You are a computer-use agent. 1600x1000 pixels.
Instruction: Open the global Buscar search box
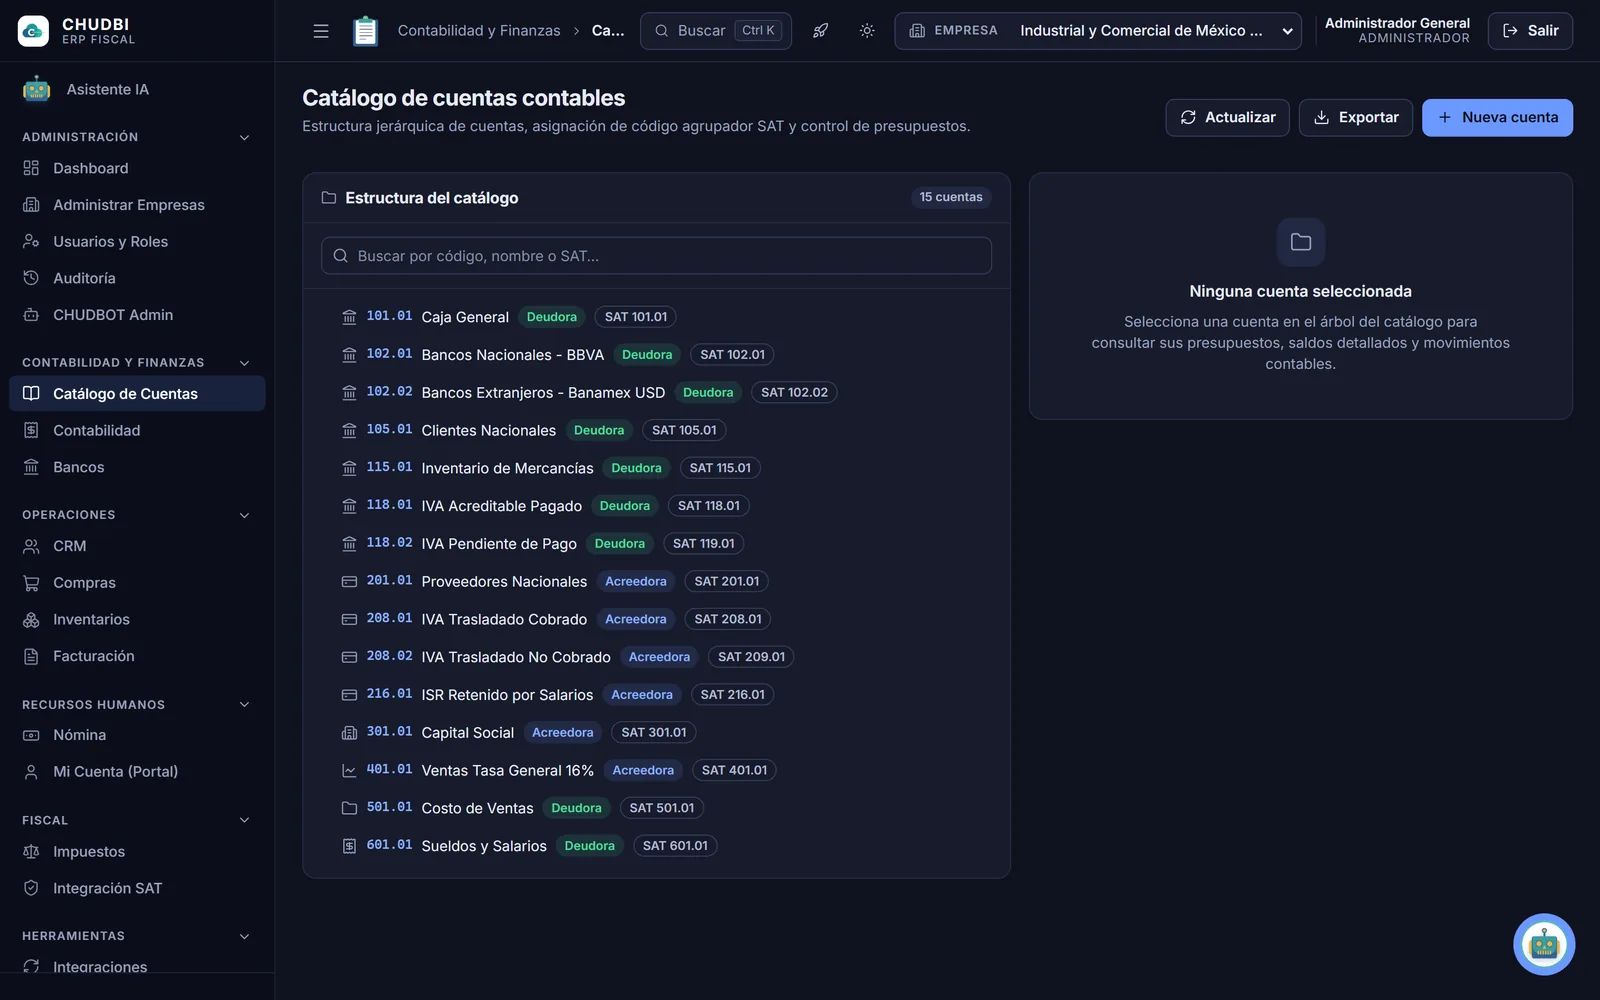[x=716, y=31]
